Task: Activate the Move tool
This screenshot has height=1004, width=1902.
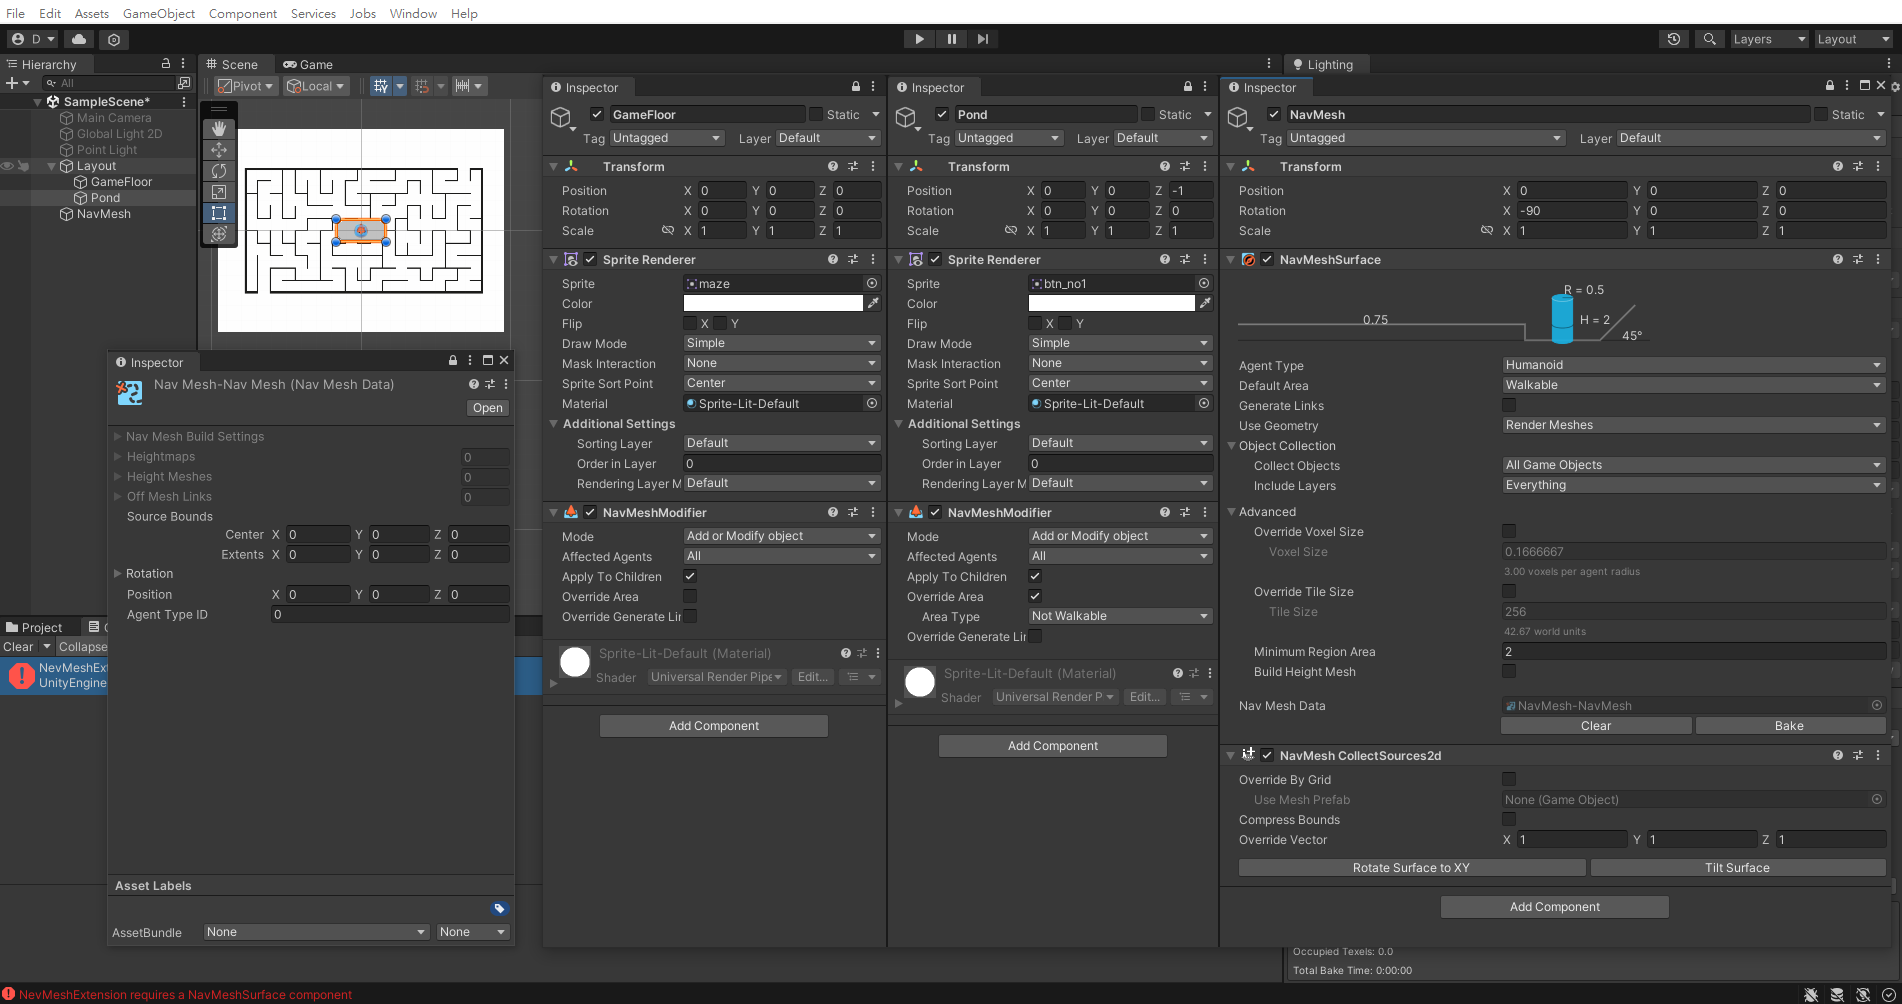Action: [x=219, y=150]
